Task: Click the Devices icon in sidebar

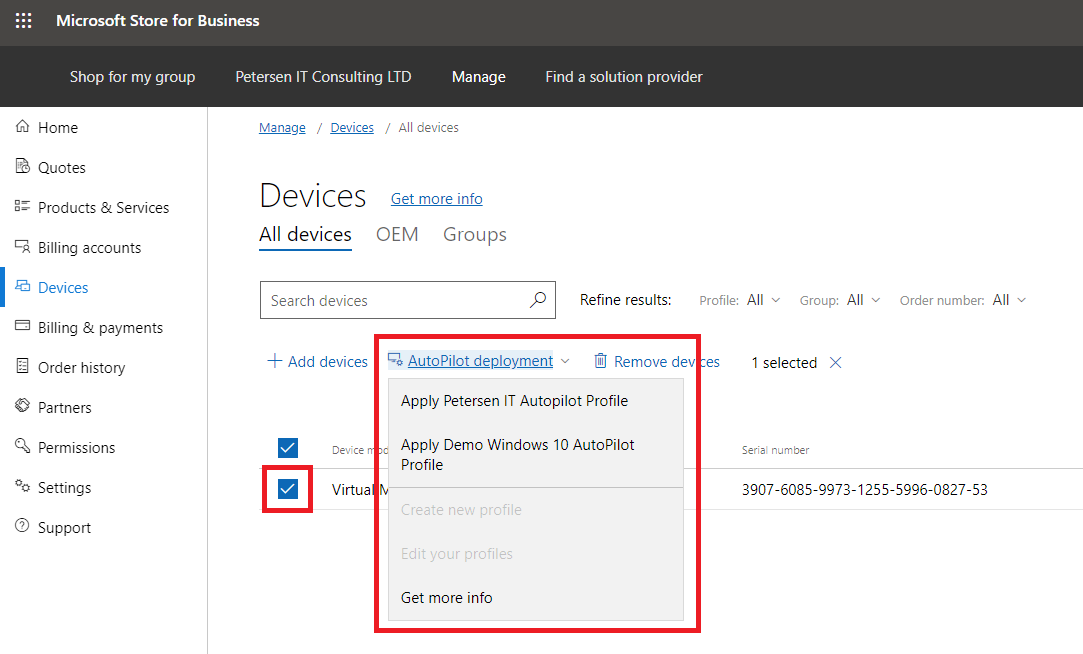Action: click(x=22, y=286)
